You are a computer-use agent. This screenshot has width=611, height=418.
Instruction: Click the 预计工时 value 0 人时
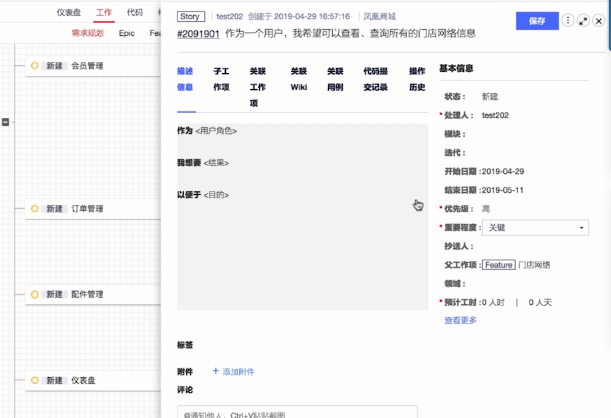point(493,302)
